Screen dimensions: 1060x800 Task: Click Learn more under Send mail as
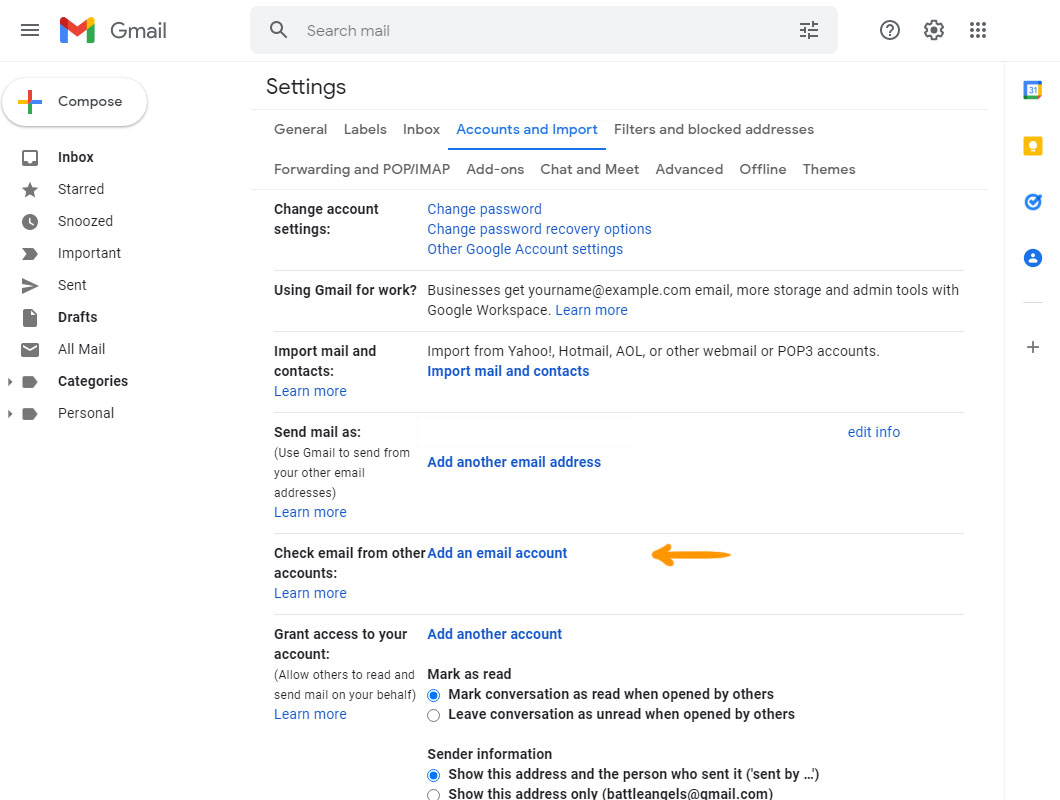click(310, 512)
